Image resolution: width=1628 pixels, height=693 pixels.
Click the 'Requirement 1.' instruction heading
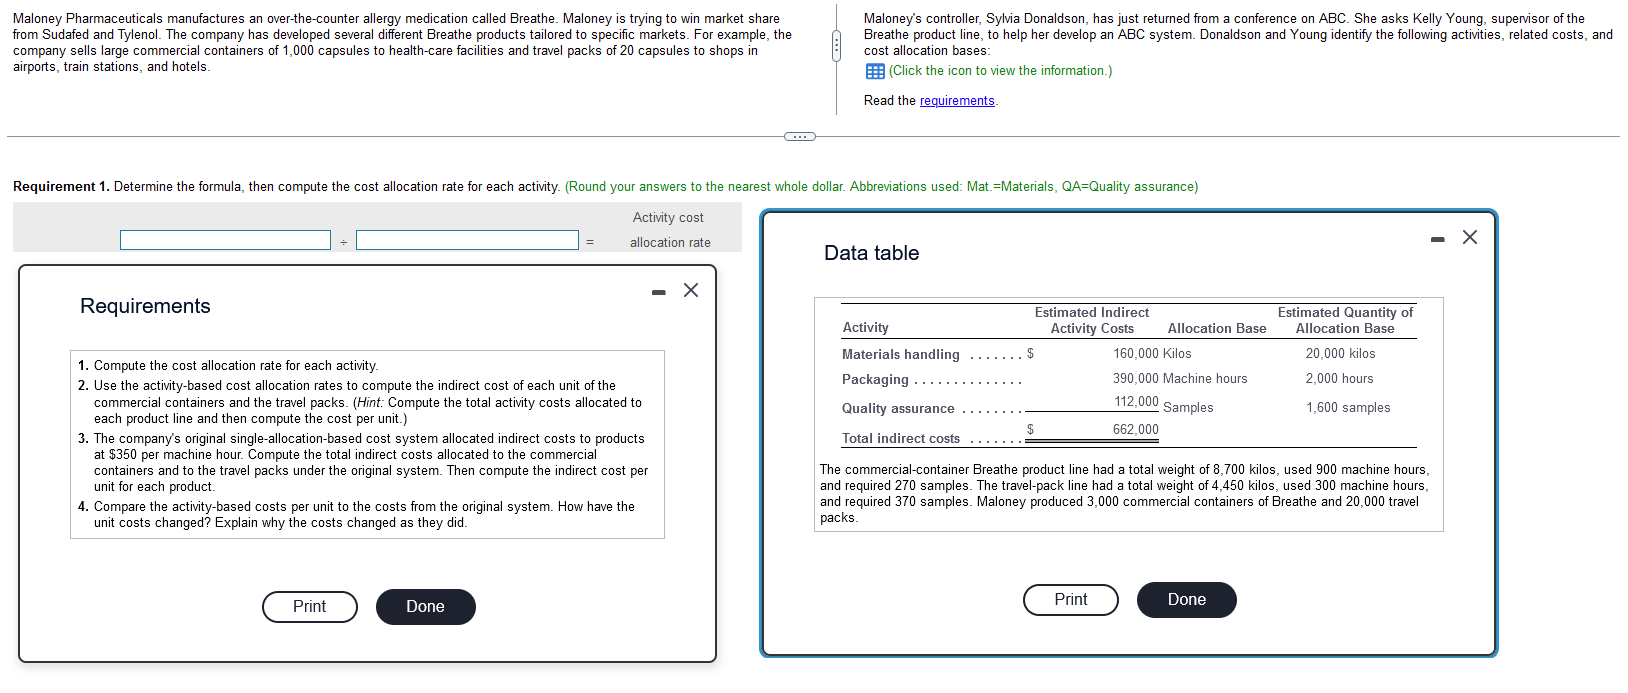tap(61, 187)
